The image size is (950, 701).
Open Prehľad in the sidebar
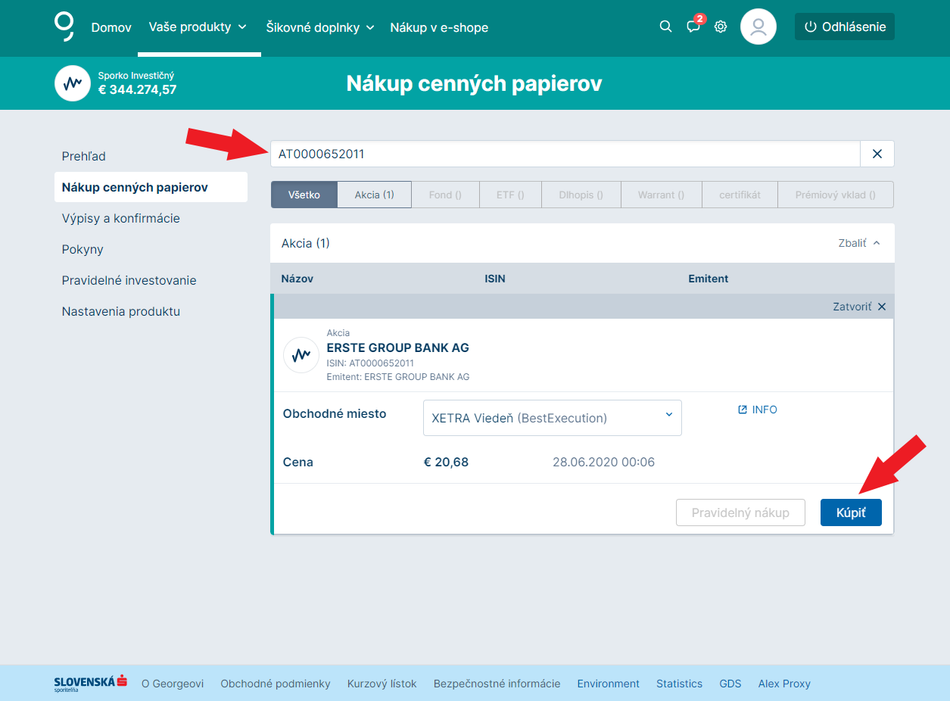coord(84,156)
